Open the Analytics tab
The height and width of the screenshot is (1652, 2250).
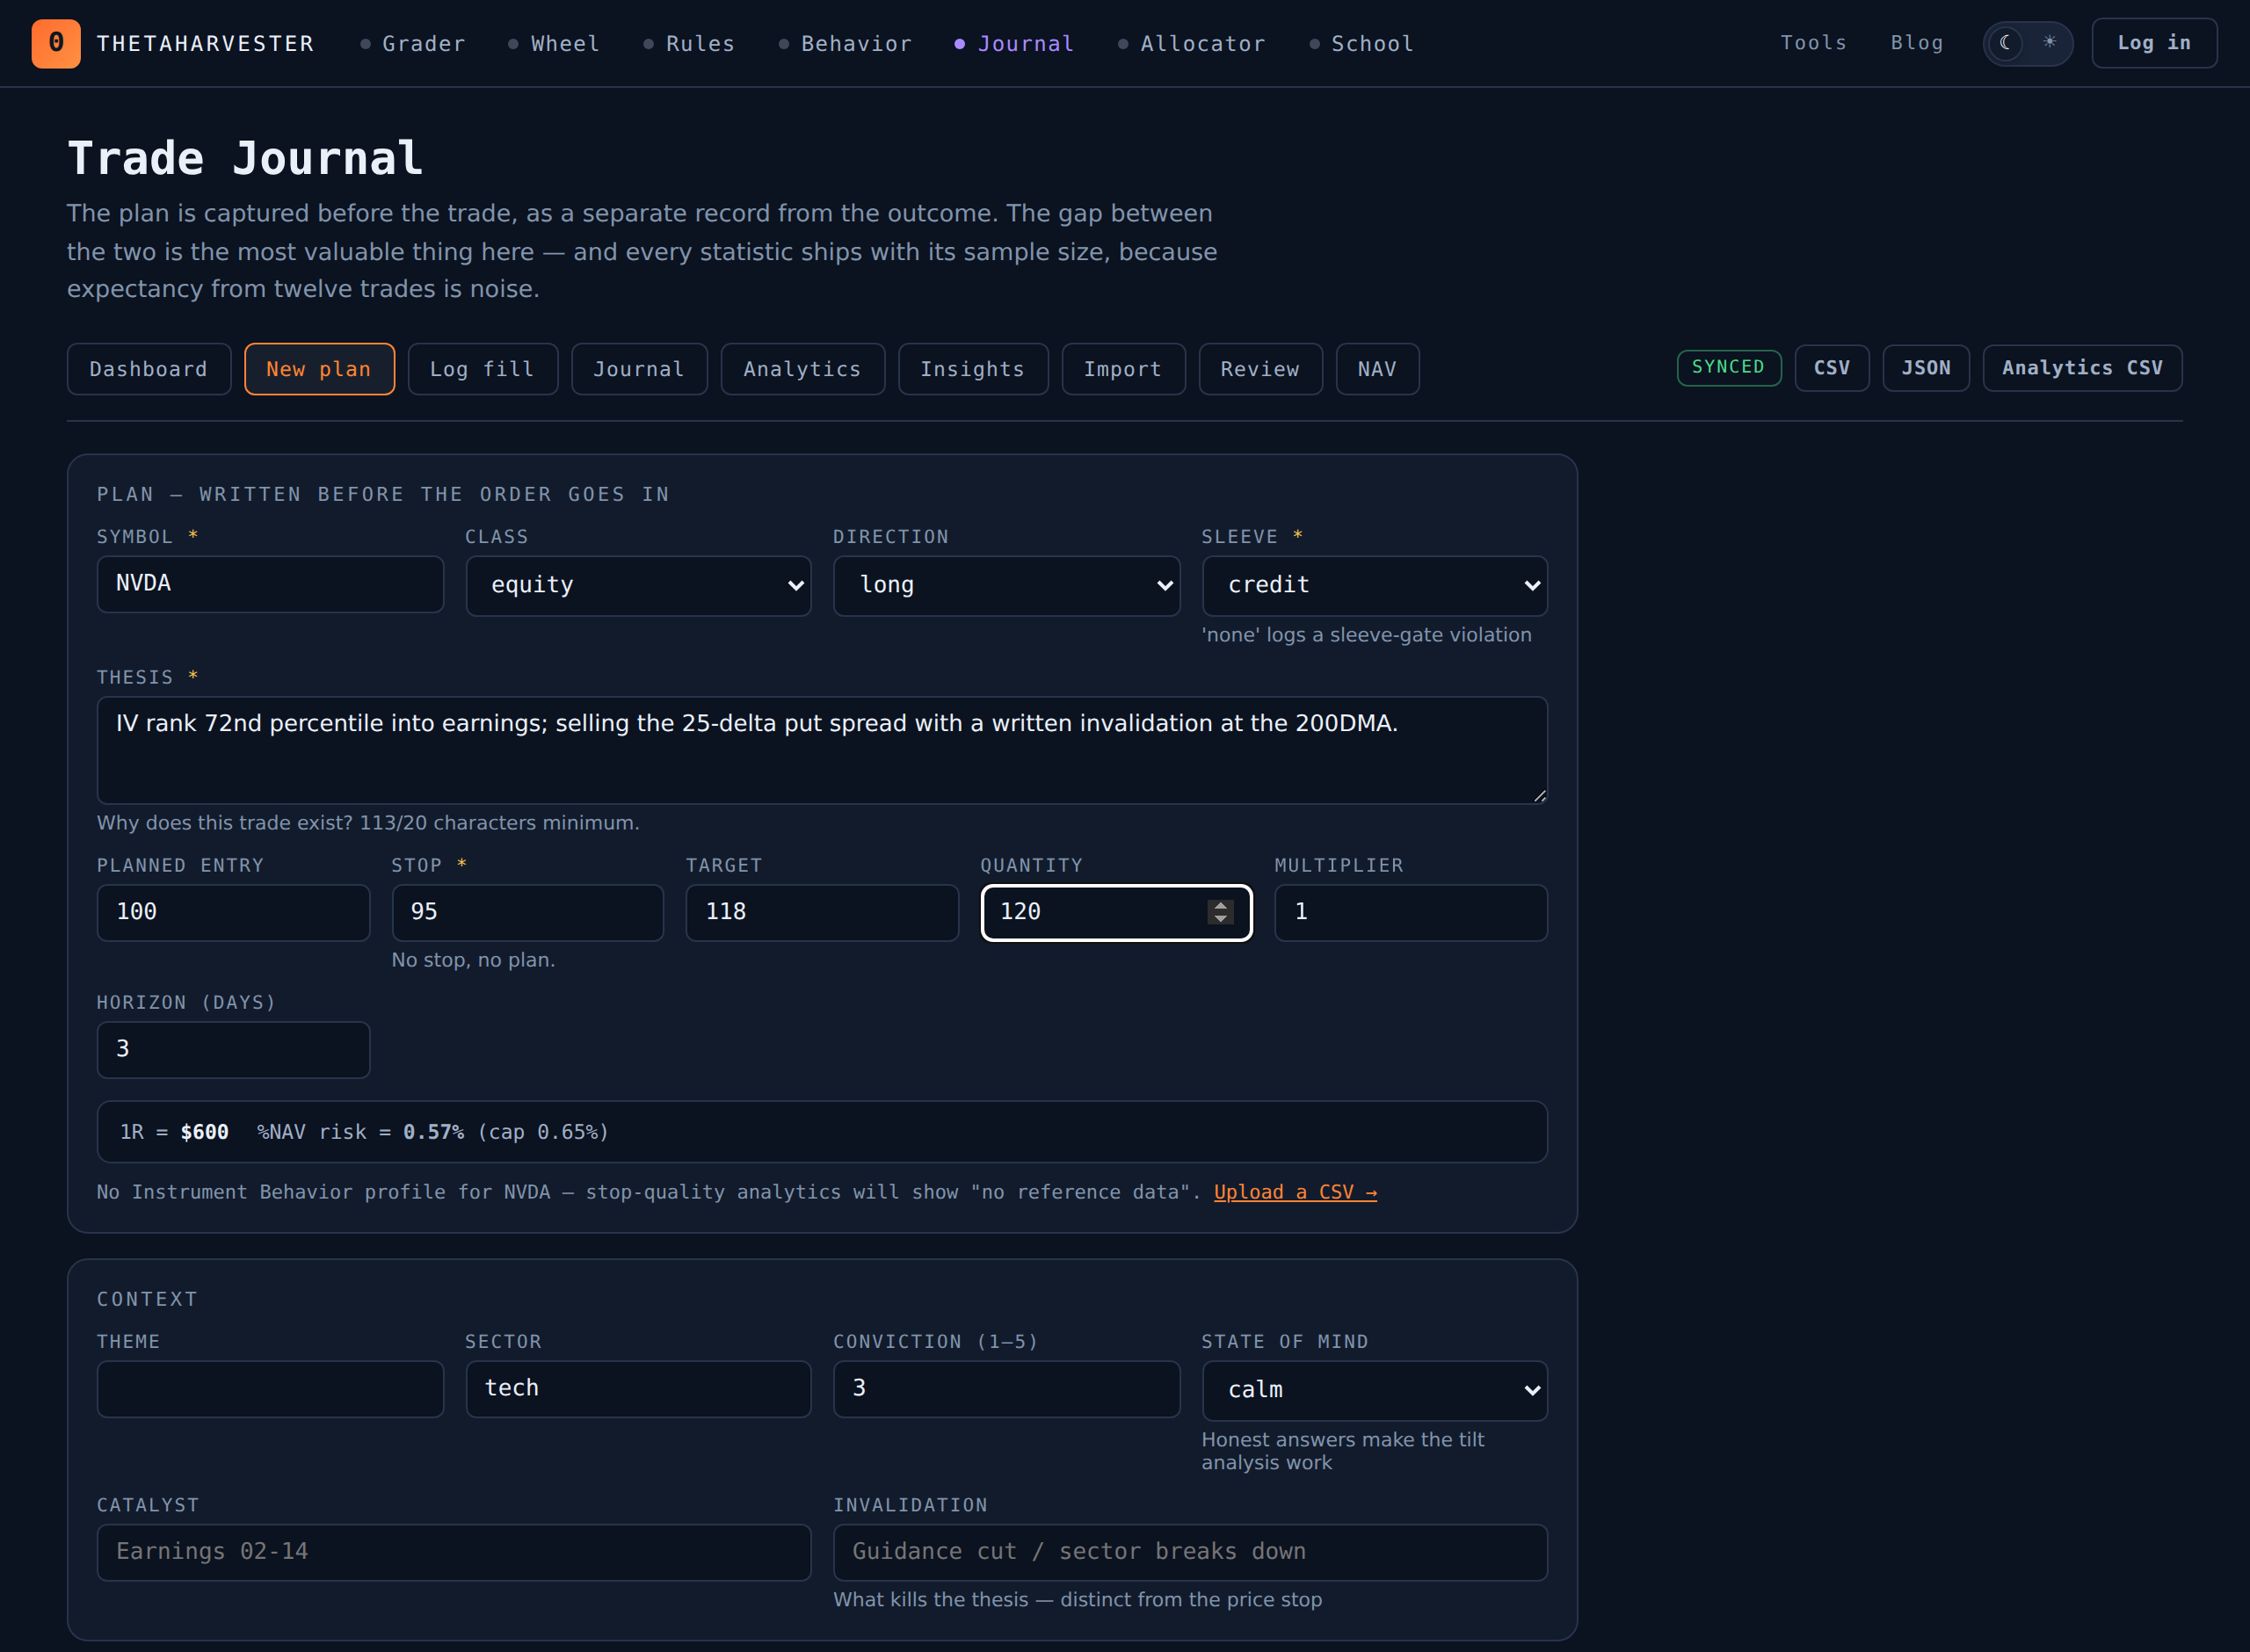coord(802,369)
